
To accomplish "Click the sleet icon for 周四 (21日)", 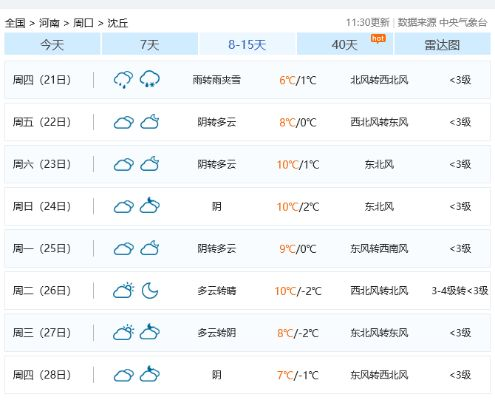I will [150, 79].
